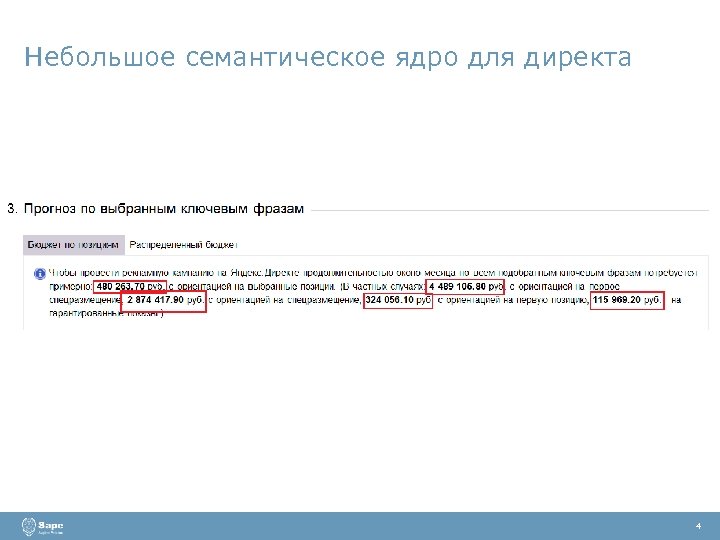Select the amount '115 969.20 руб.'
The height and width of the screenshot is (540, 720).
[627, 300]
